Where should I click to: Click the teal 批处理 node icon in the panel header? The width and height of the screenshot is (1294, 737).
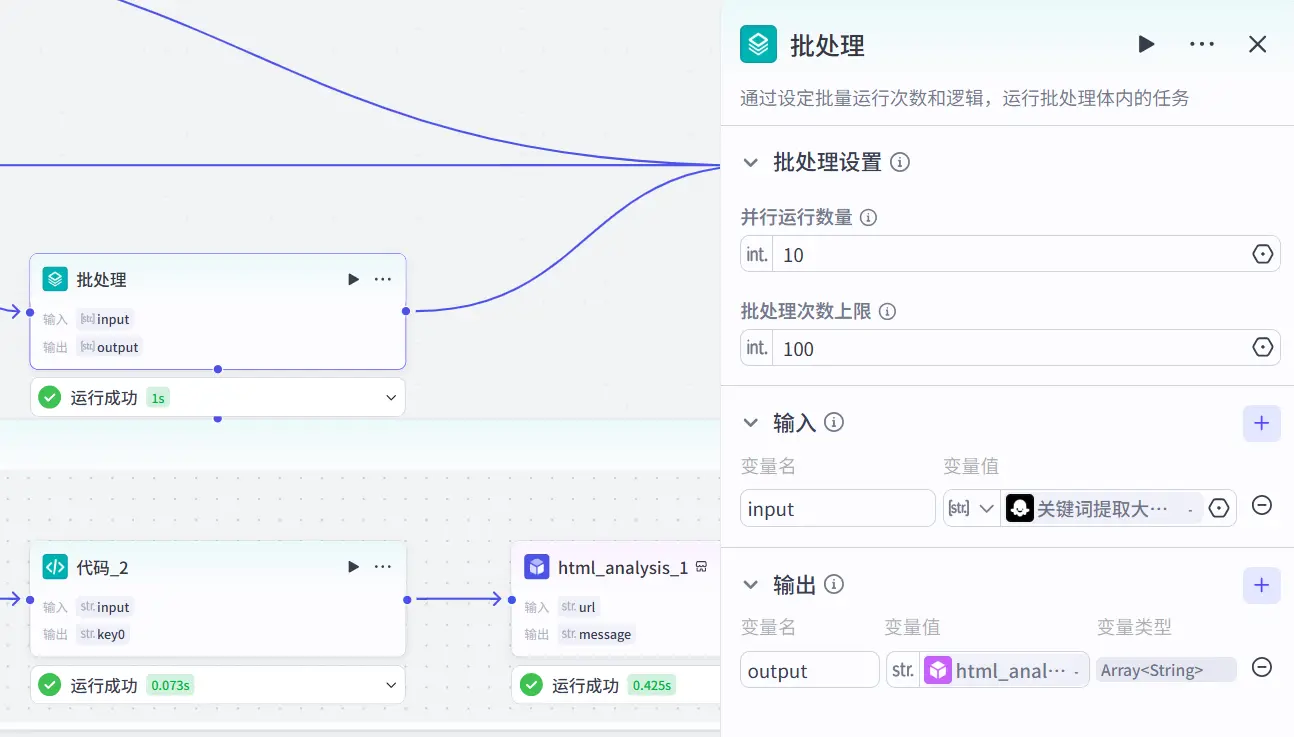pyautogui.click(x=757, y=44)
